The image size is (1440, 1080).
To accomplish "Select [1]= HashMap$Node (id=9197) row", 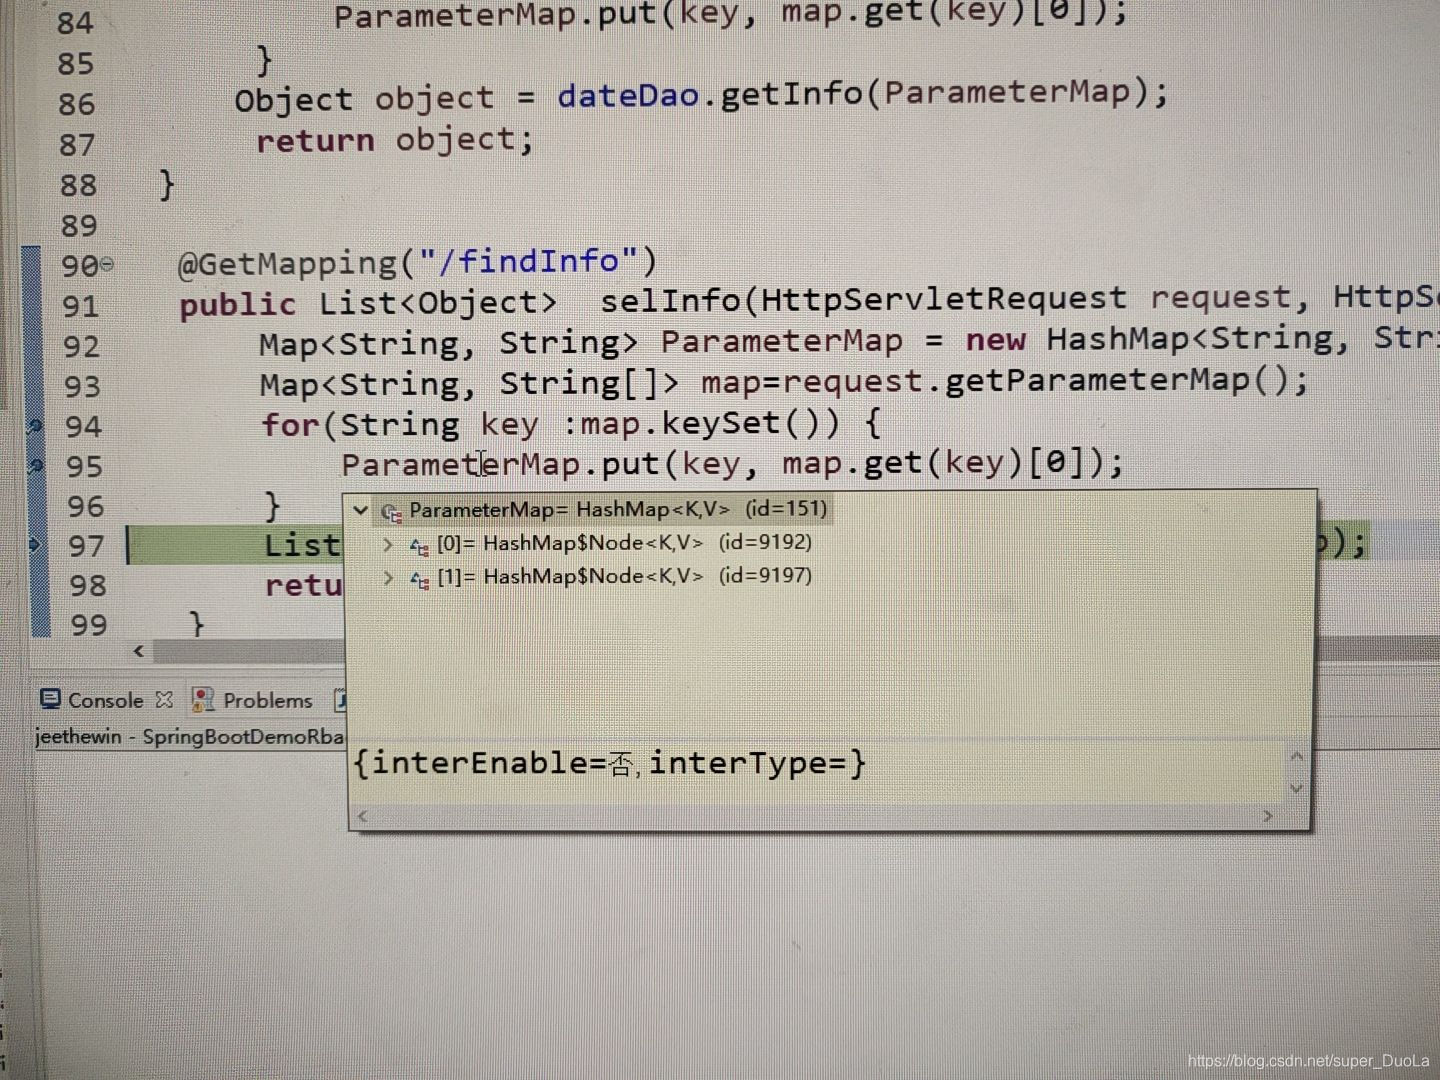I will pos(610,577).
